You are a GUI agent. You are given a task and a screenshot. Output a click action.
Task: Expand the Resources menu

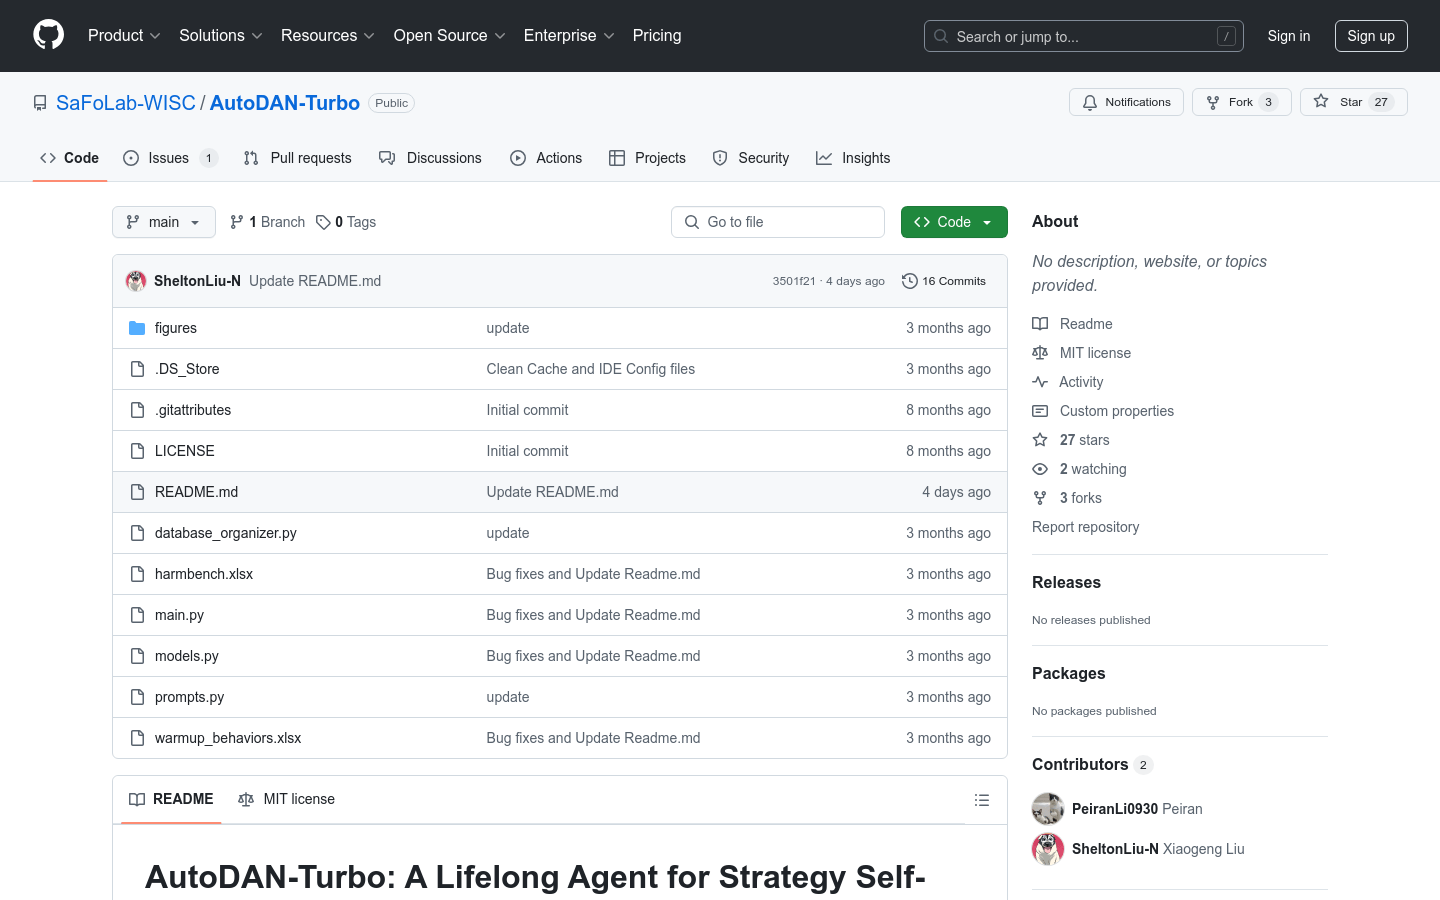tap(328, 36)
